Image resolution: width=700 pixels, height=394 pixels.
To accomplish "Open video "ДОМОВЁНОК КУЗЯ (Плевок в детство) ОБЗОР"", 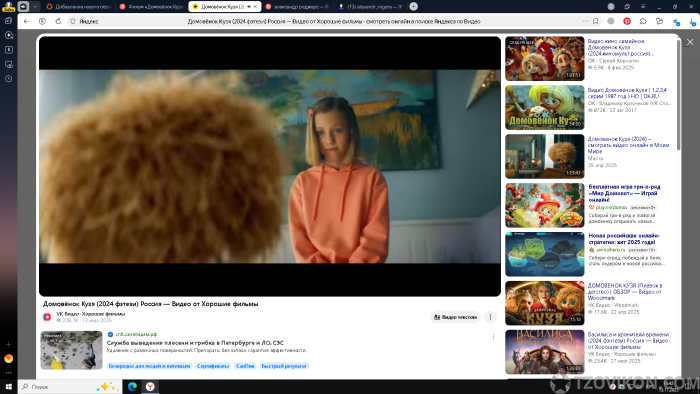I will click(625, 291).
